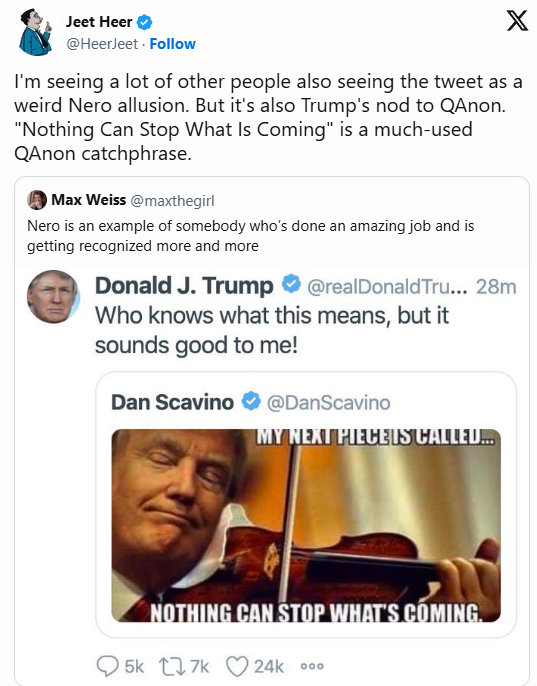This screenshot has width=537, height=686.
Task: Open the @maxthegirl handle
Action: point(172,200)
